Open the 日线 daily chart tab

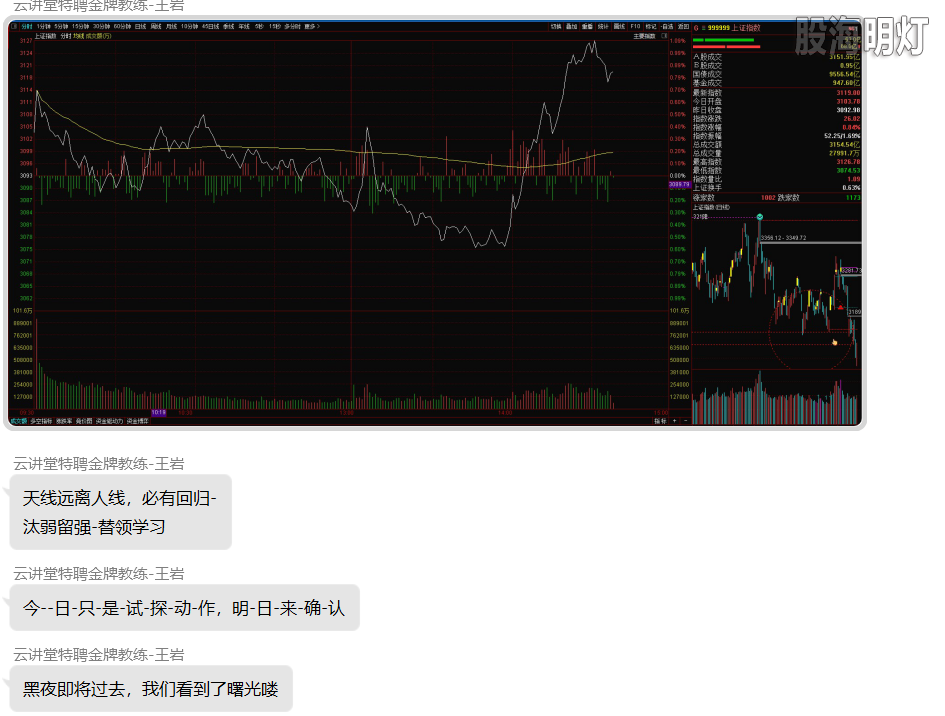[x=140, y=27]
